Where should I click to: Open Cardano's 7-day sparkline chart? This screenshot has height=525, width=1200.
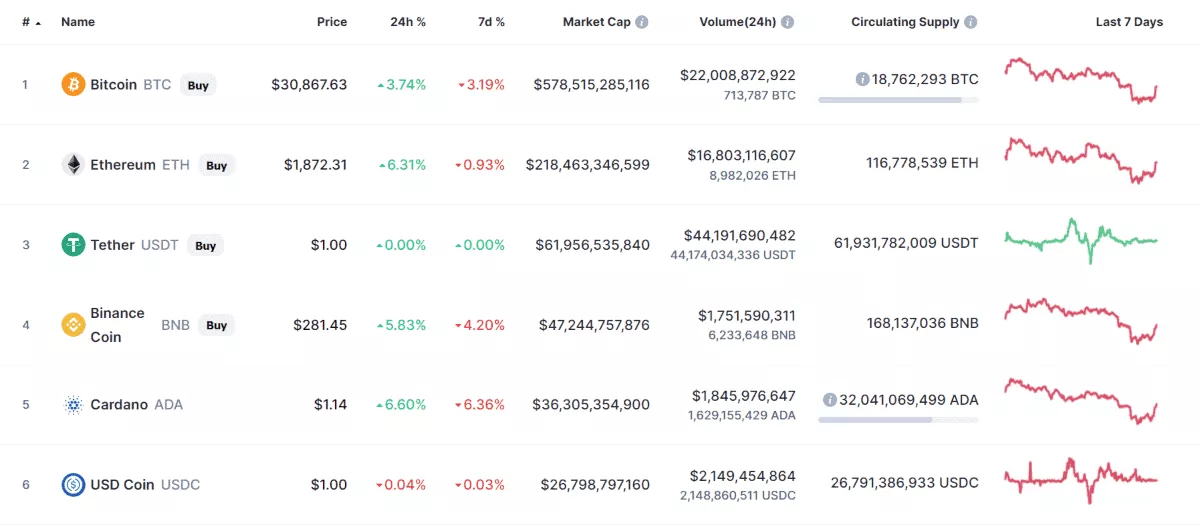point(1081,401)
